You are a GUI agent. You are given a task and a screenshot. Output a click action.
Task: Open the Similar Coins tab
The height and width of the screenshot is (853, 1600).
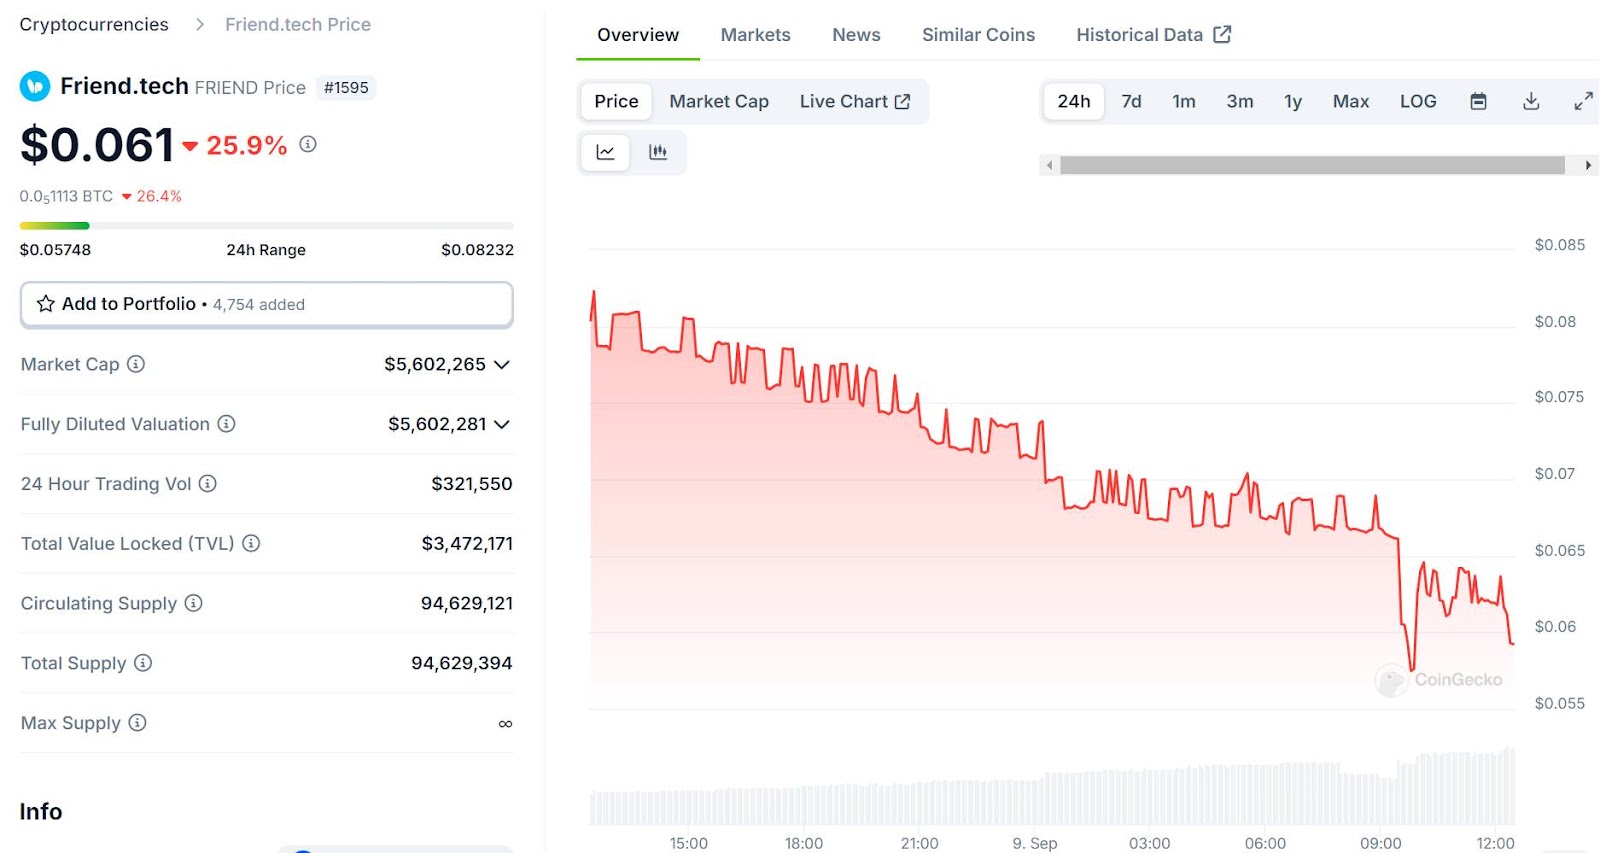click(x=979, y=35)
